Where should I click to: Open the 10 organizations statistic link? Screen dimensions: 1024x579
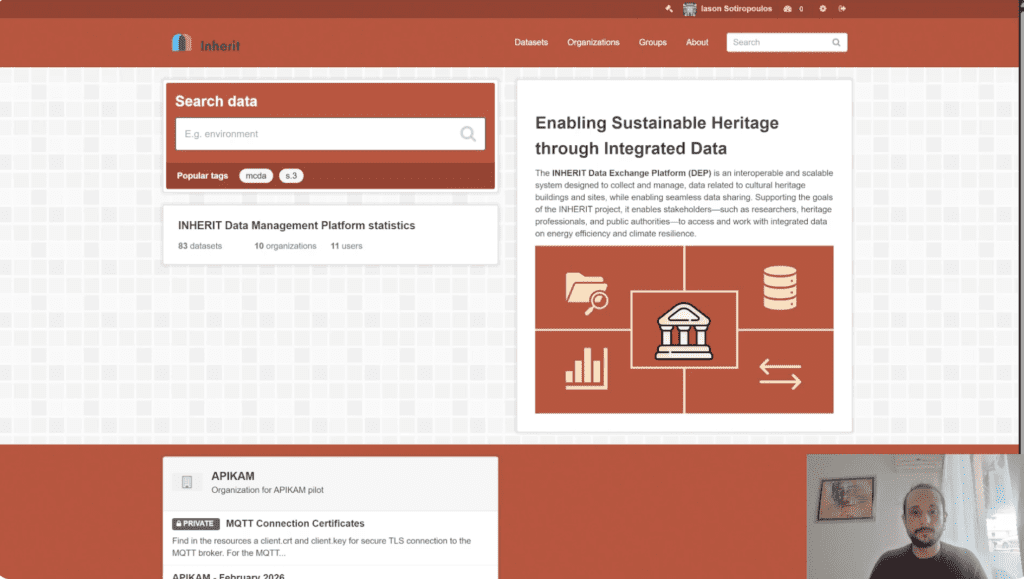[x=285, y=246]
